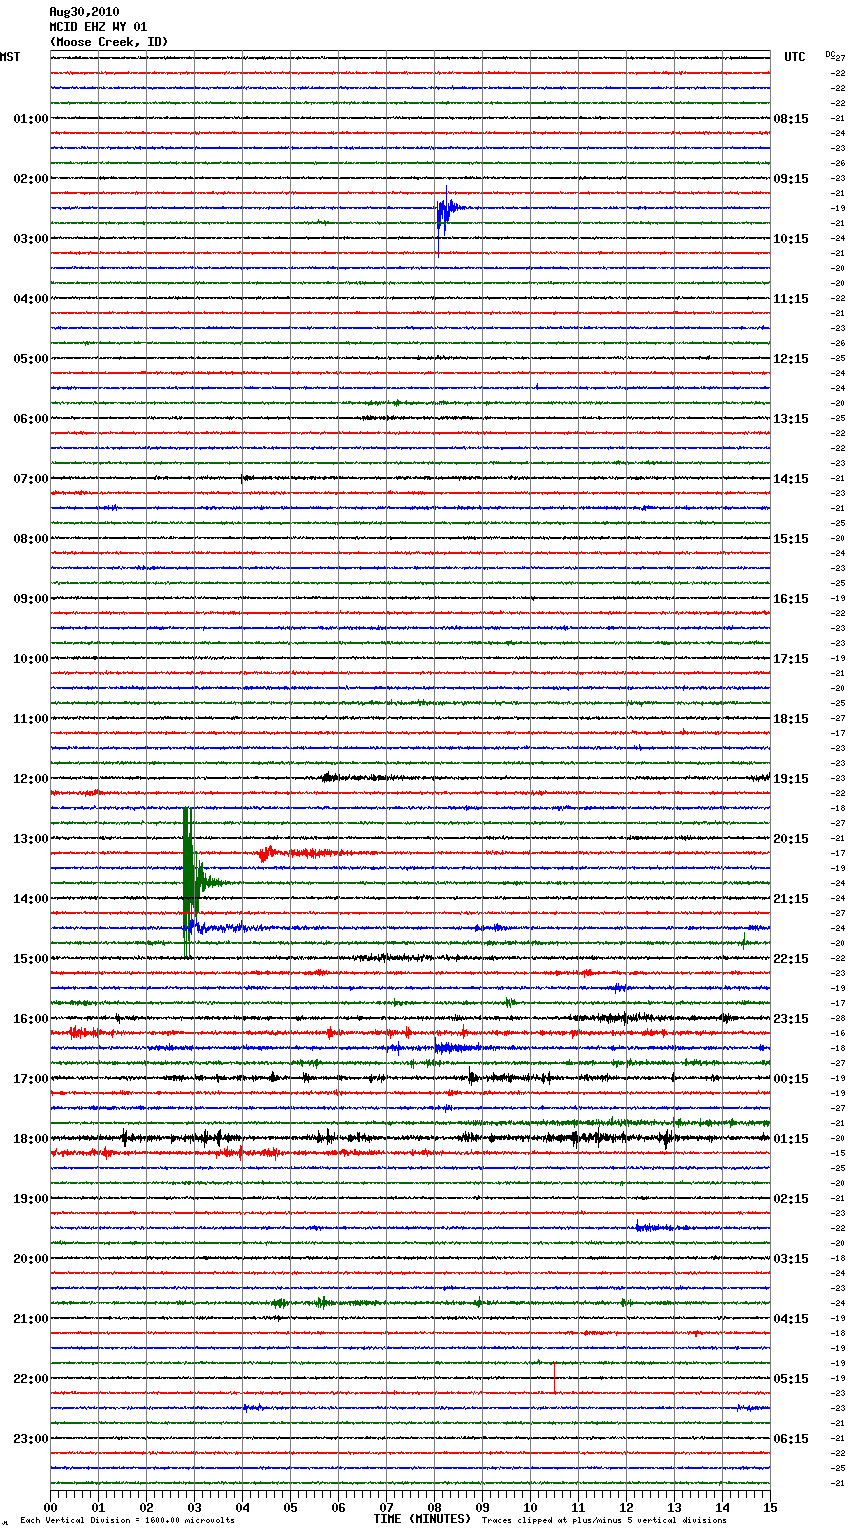Click the 20:15 UTC time label
The image size is (850, 1534).
click(791, 838)
